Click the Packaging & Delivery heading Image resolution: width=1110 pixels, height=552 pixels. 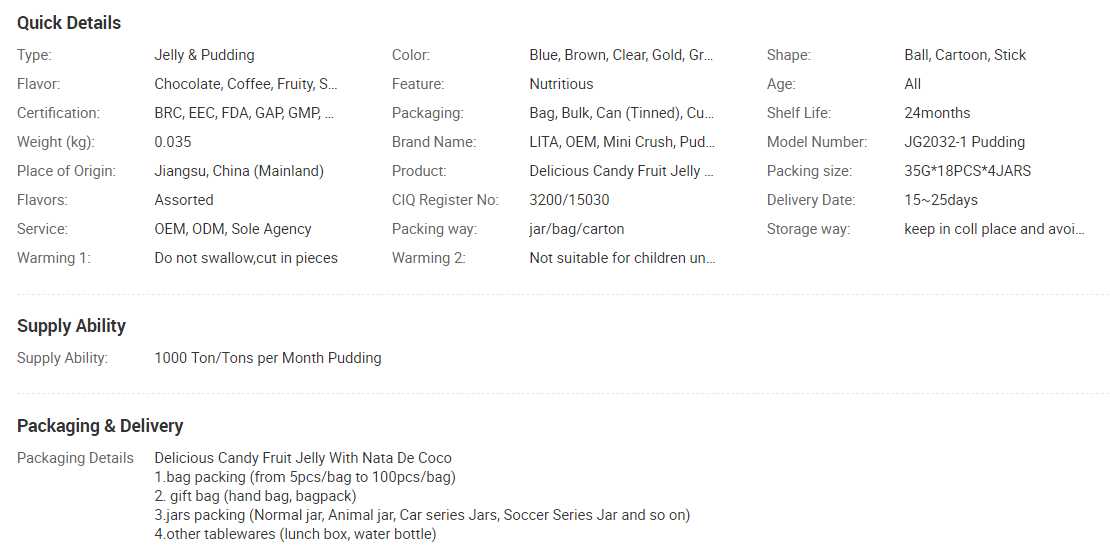(x=100, y=426)
